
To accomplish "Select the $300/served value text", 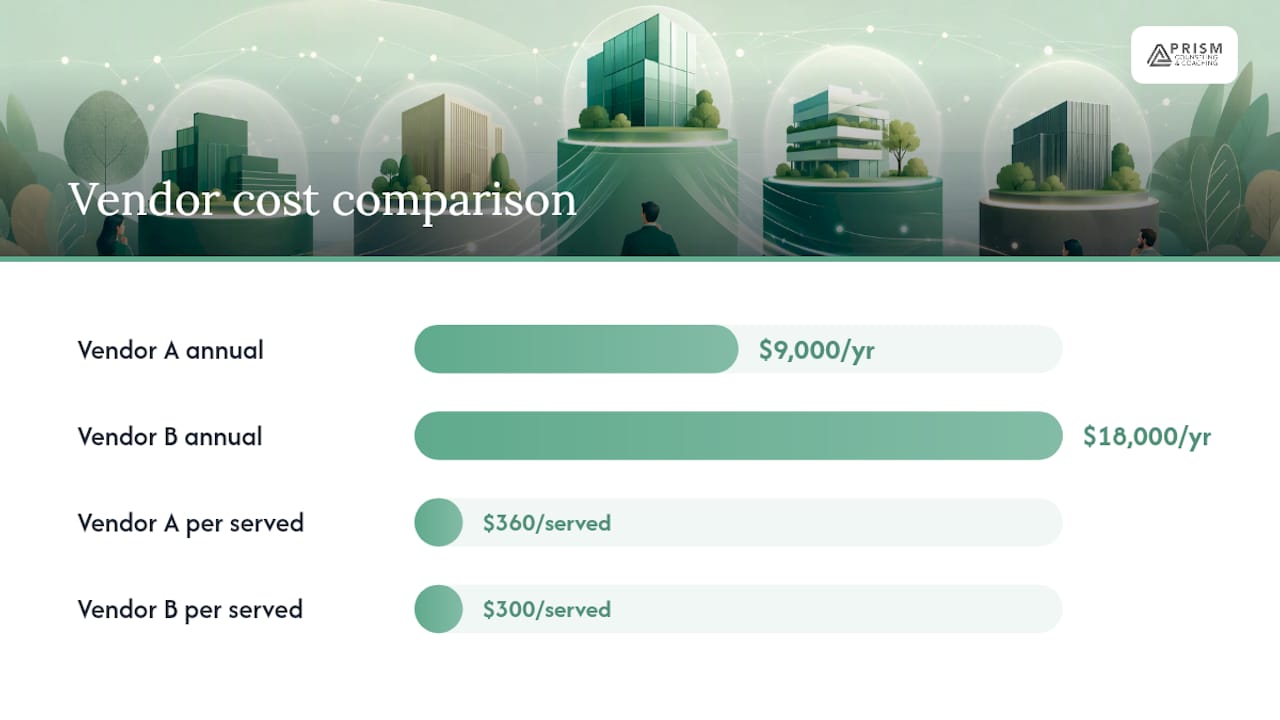I will click(x=546, y=609).
